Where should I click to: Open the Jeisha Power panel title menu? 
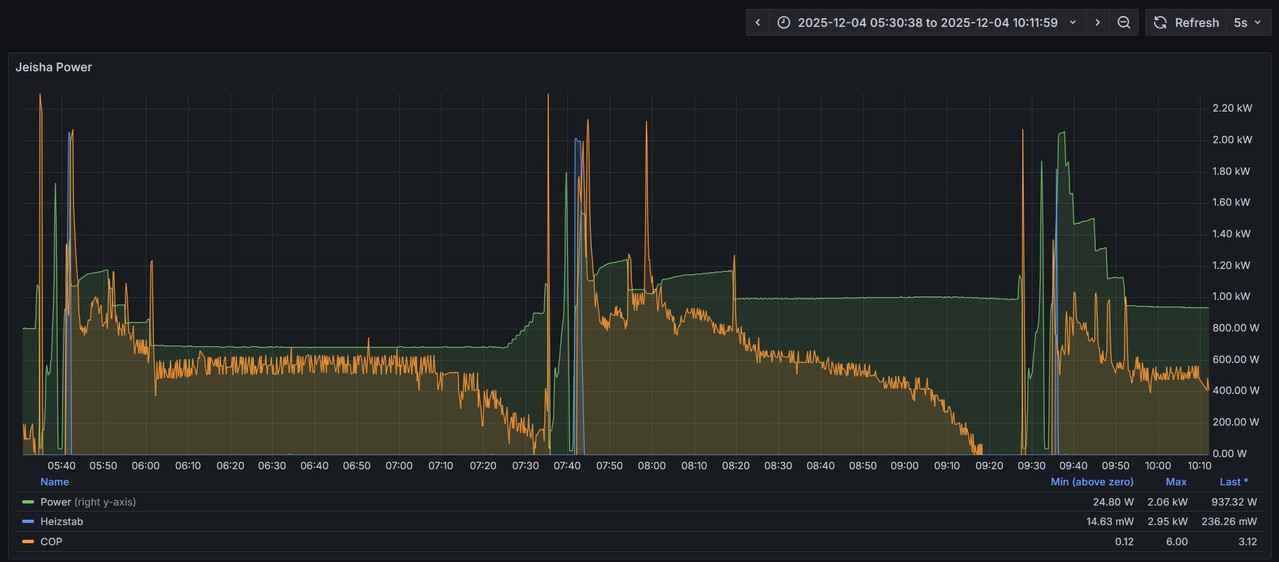[x=54, y=67]
